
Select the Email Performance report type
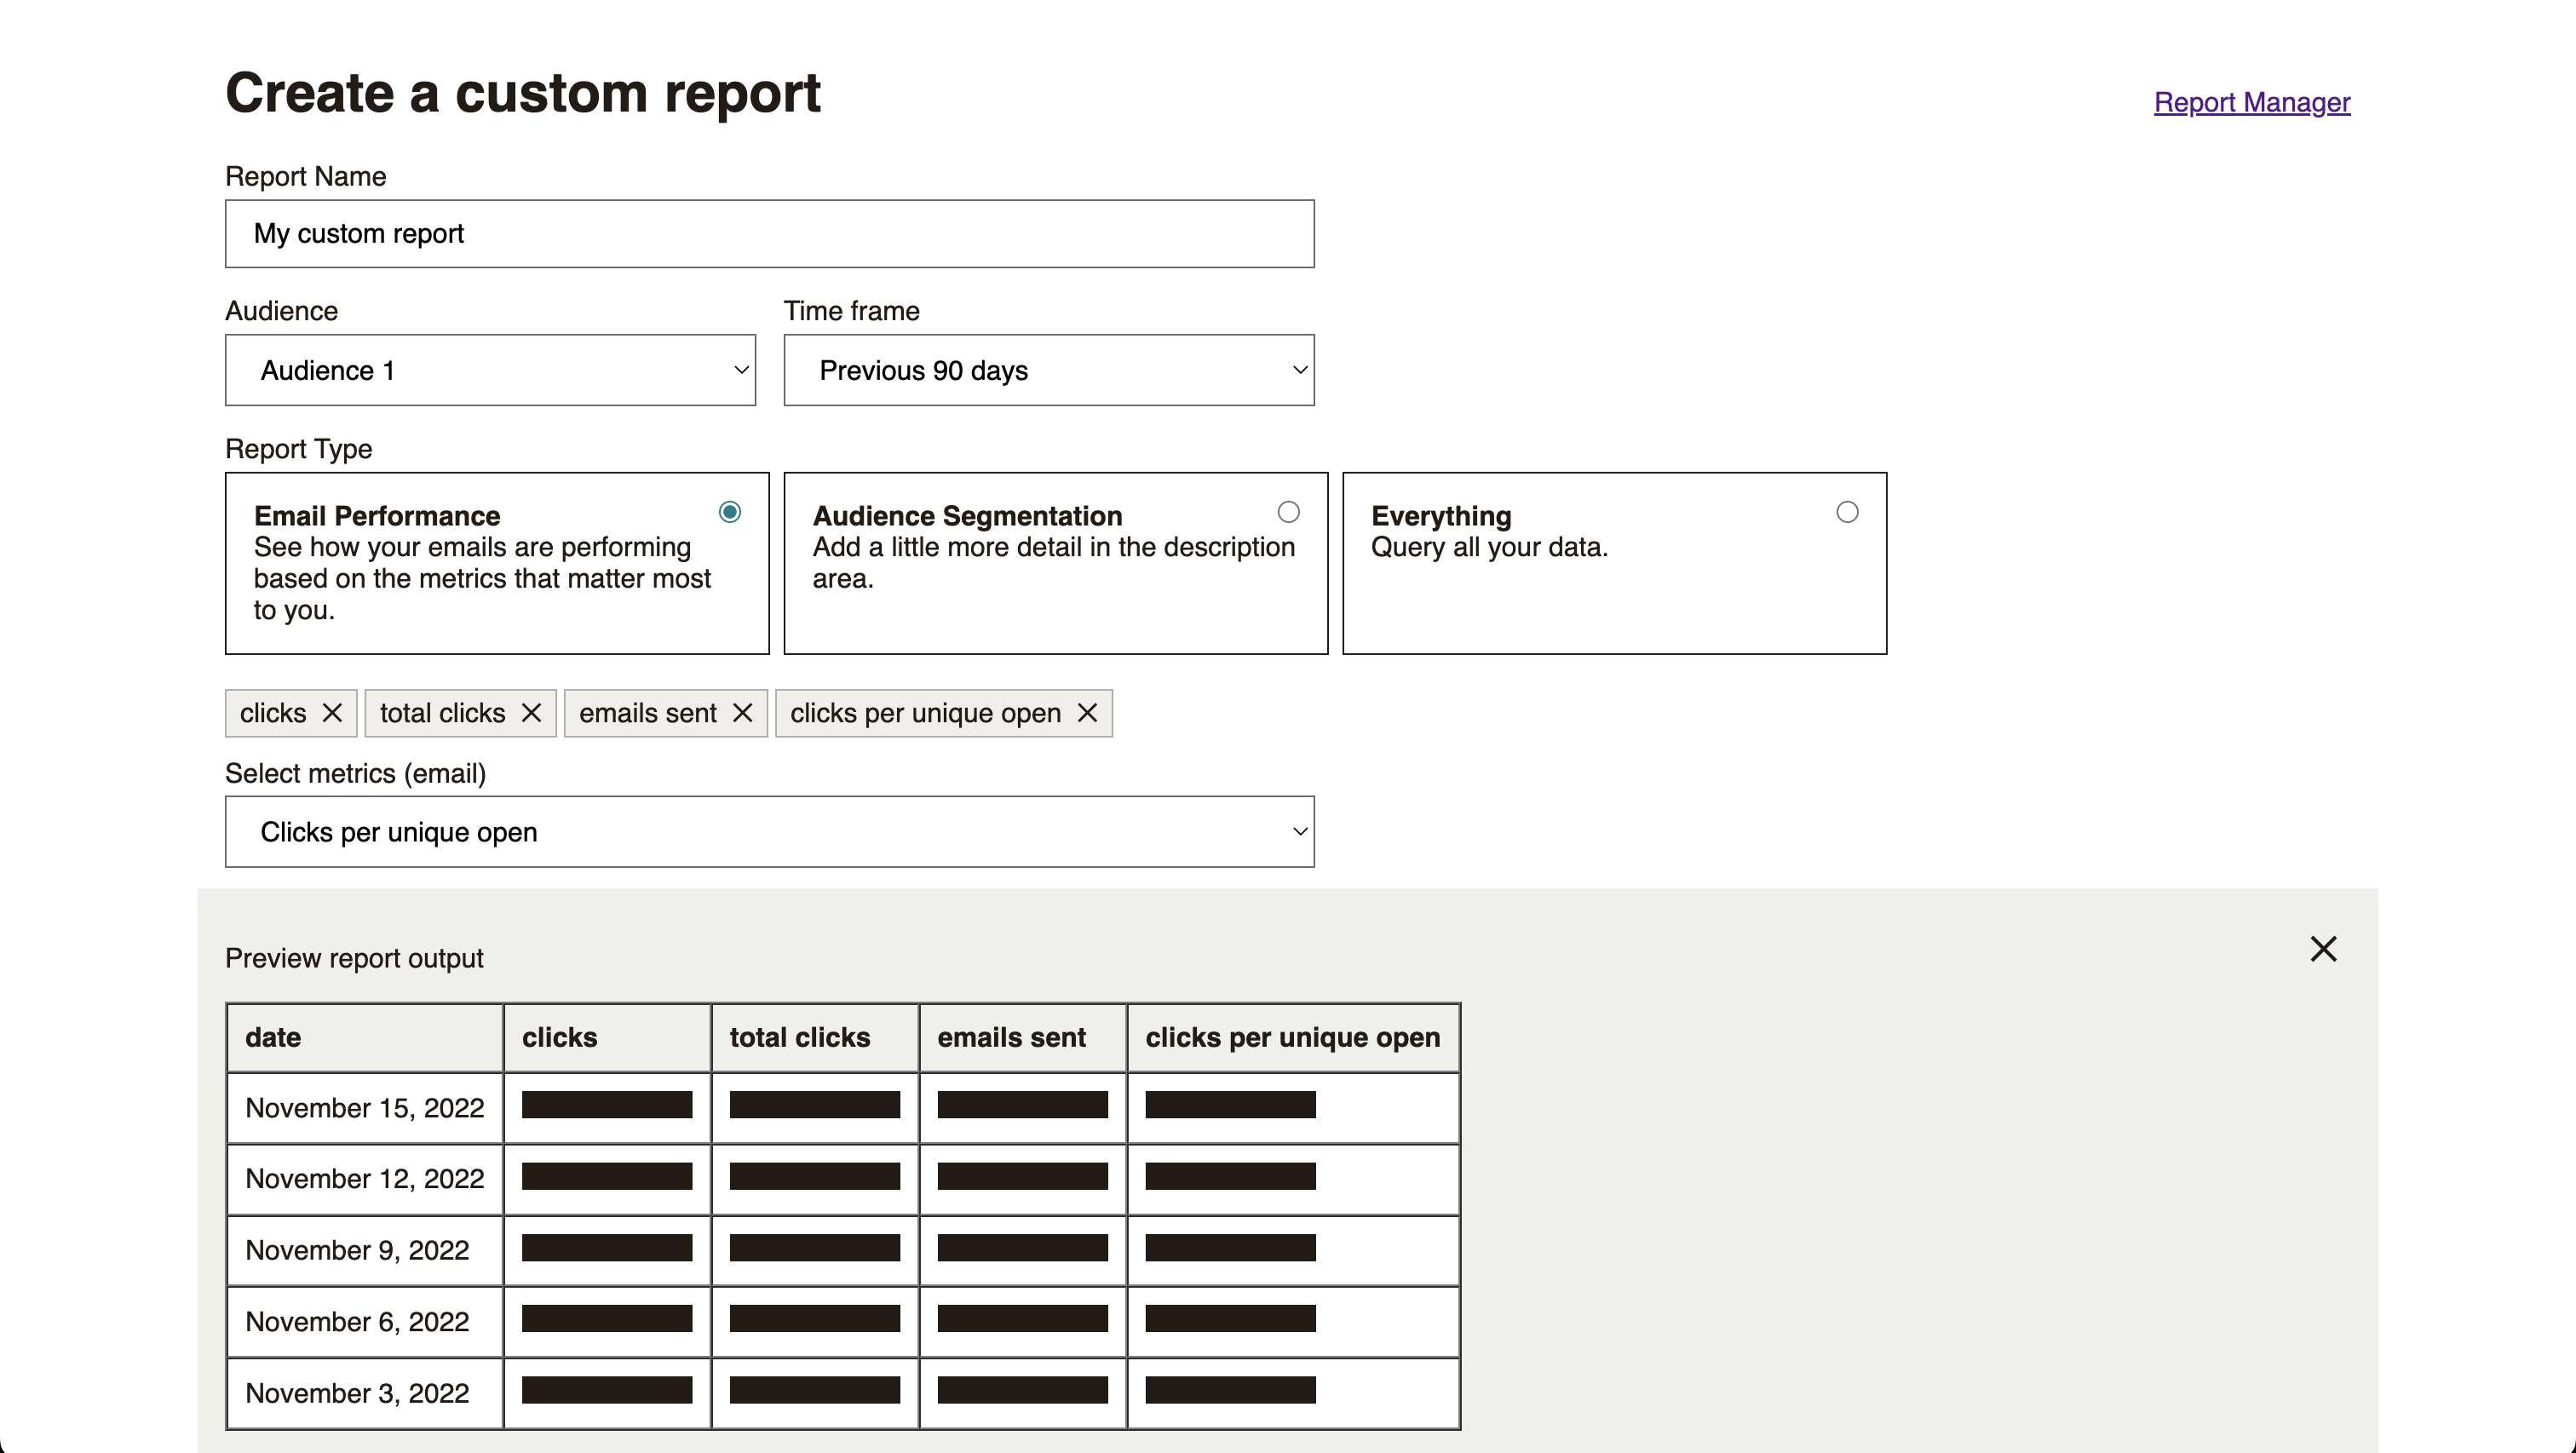coord(730,512)
